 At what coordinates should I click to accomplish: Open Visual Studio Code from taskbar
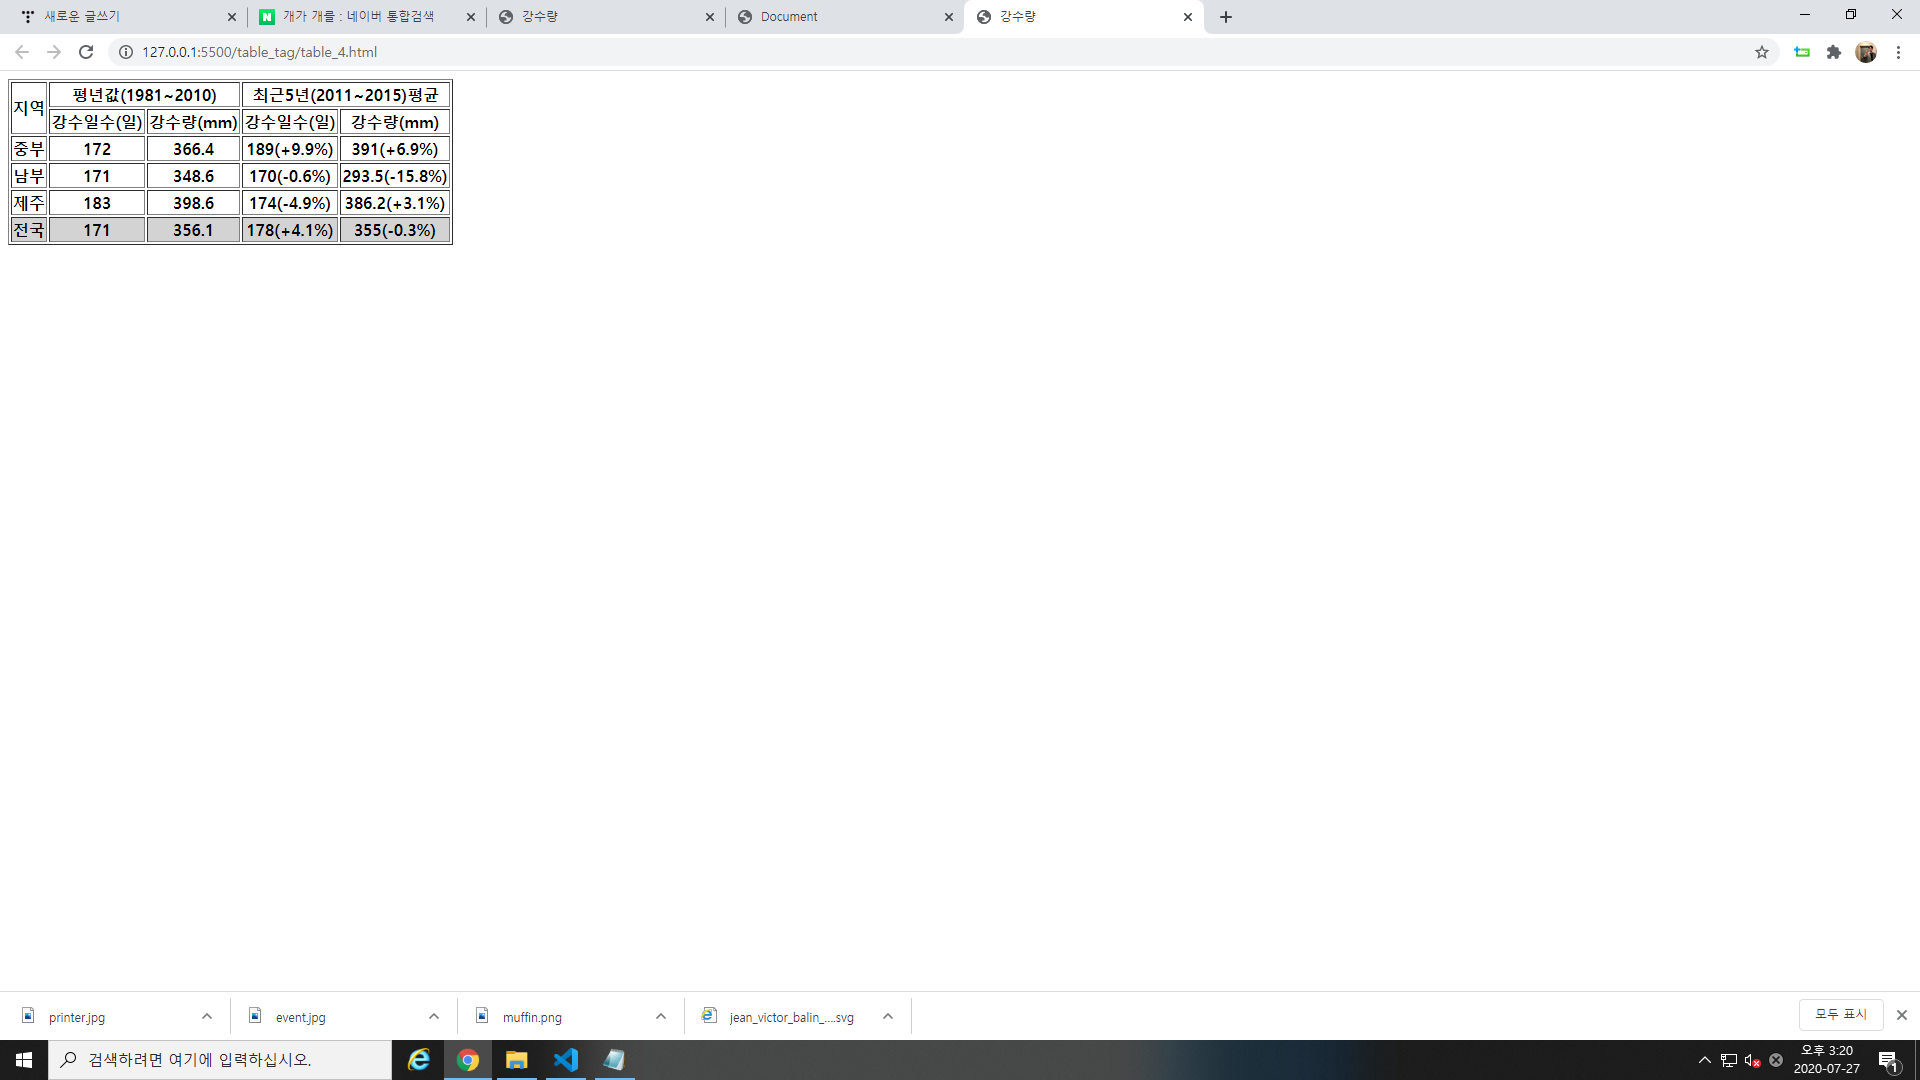pyautogui.click(x=566, y=1060)
